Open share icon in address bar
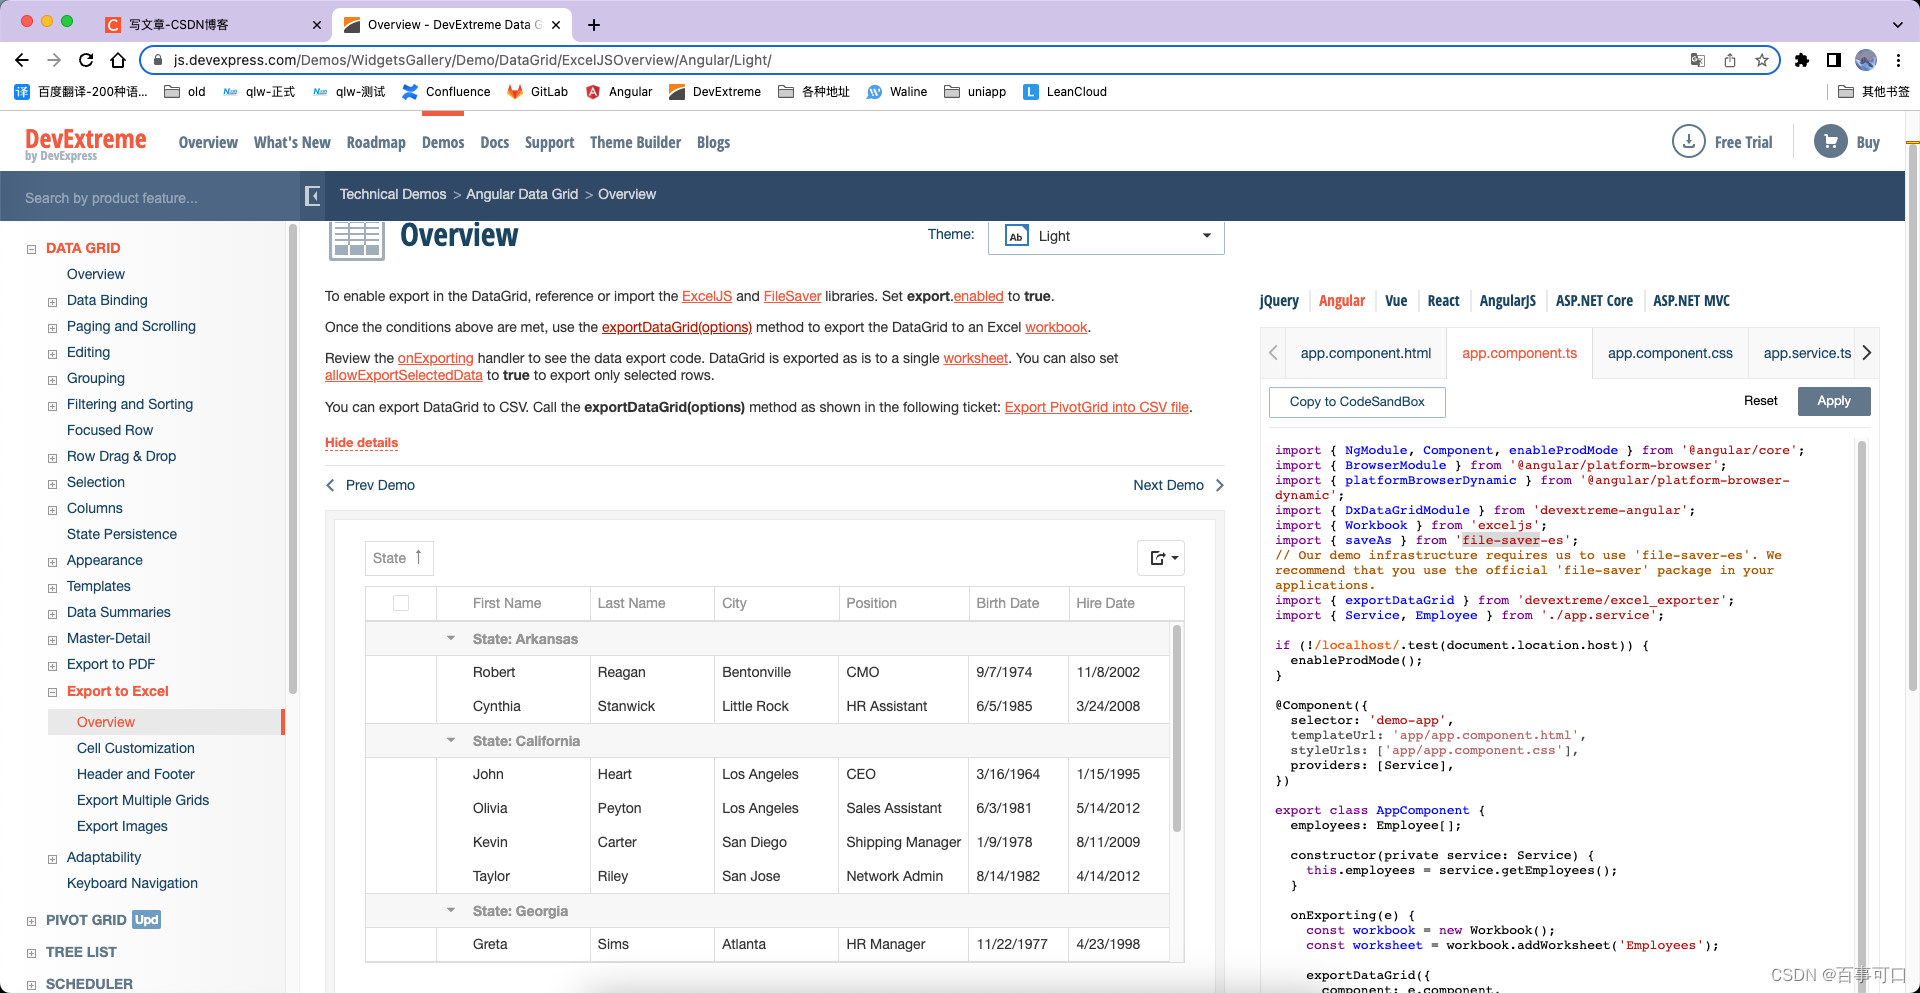This screenshot has width=1920, height=993. click(1730, 60)
